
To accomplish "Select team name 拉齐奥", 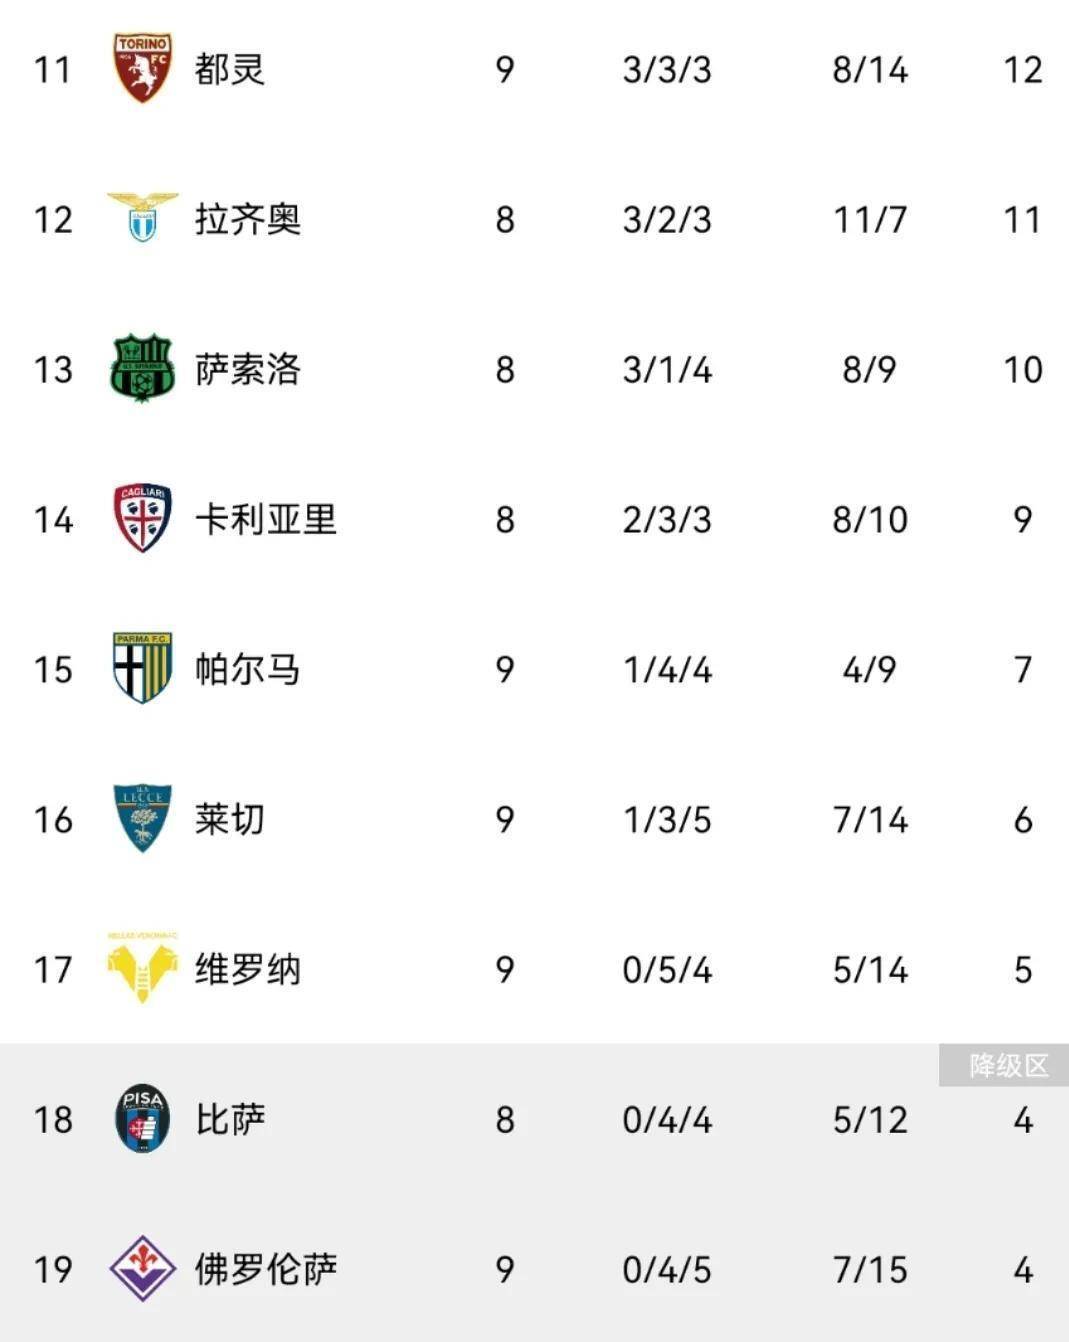I will pos(248,219).
